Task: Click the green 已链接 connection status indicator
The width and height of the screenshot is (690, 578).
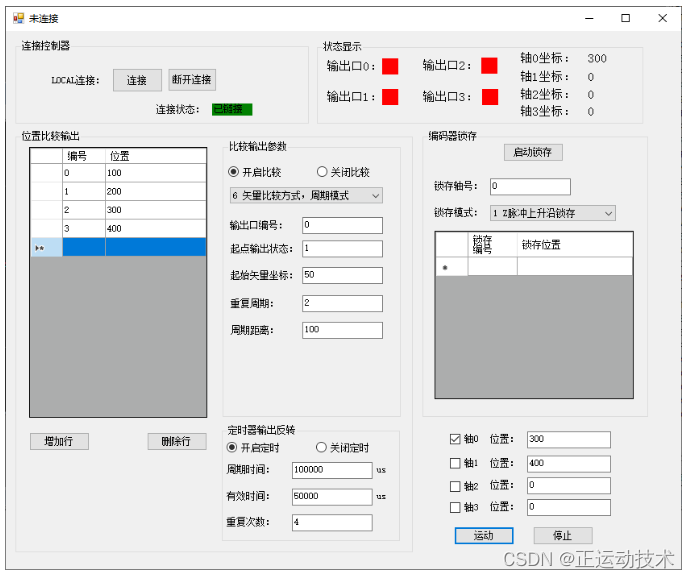Action: (232, 109)
